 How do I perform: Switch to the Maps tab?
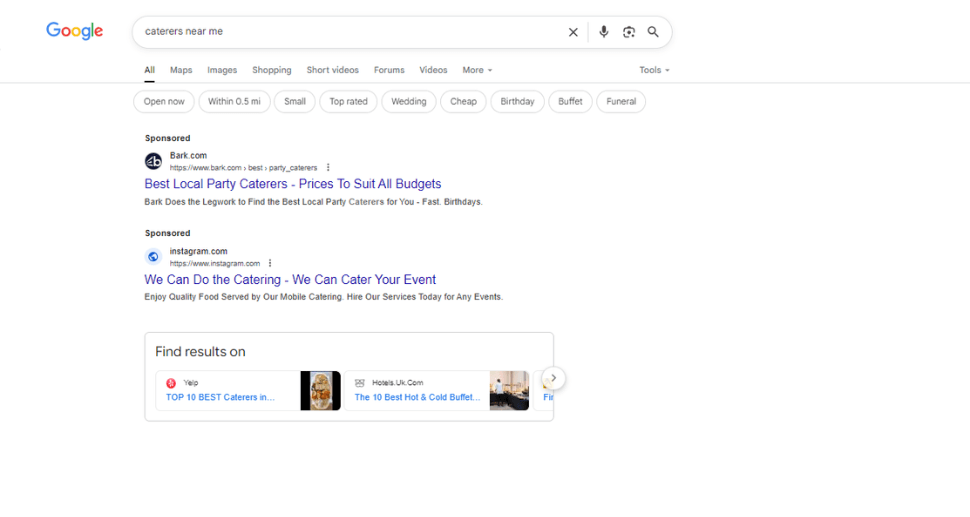click(x=181, y=70)
